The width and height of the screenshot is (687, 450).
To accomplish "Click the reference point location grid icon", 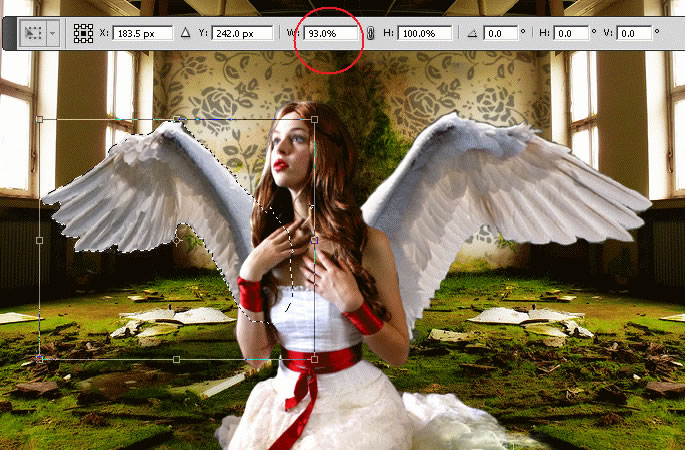I will [83, 33].
